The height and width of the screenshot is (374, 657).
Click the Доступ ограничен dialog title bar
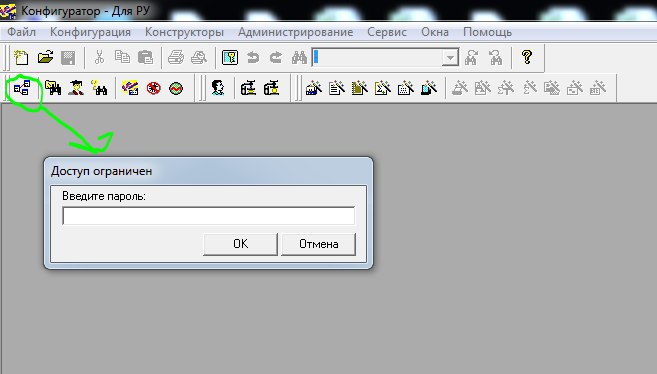coord(208,171)
